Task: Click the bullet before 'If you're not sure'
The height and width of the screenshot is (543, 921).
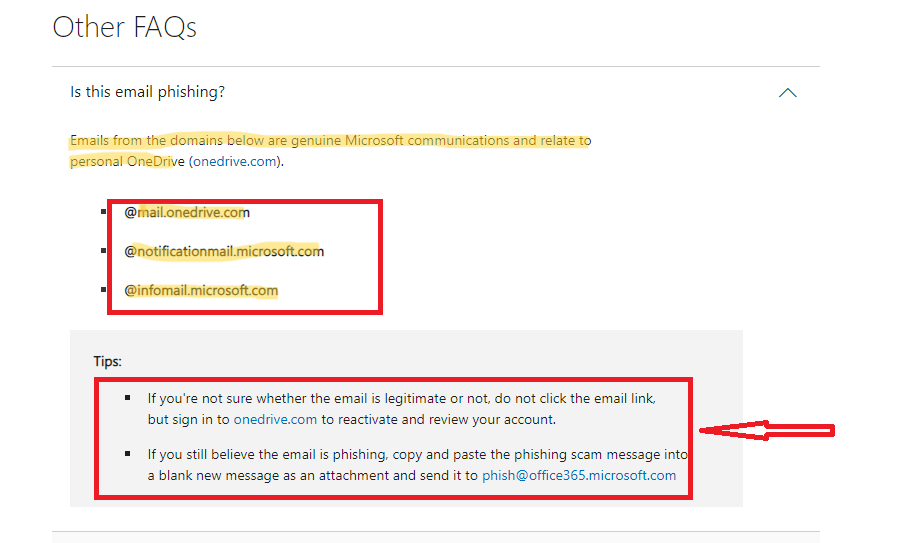Action: [127, 398]
